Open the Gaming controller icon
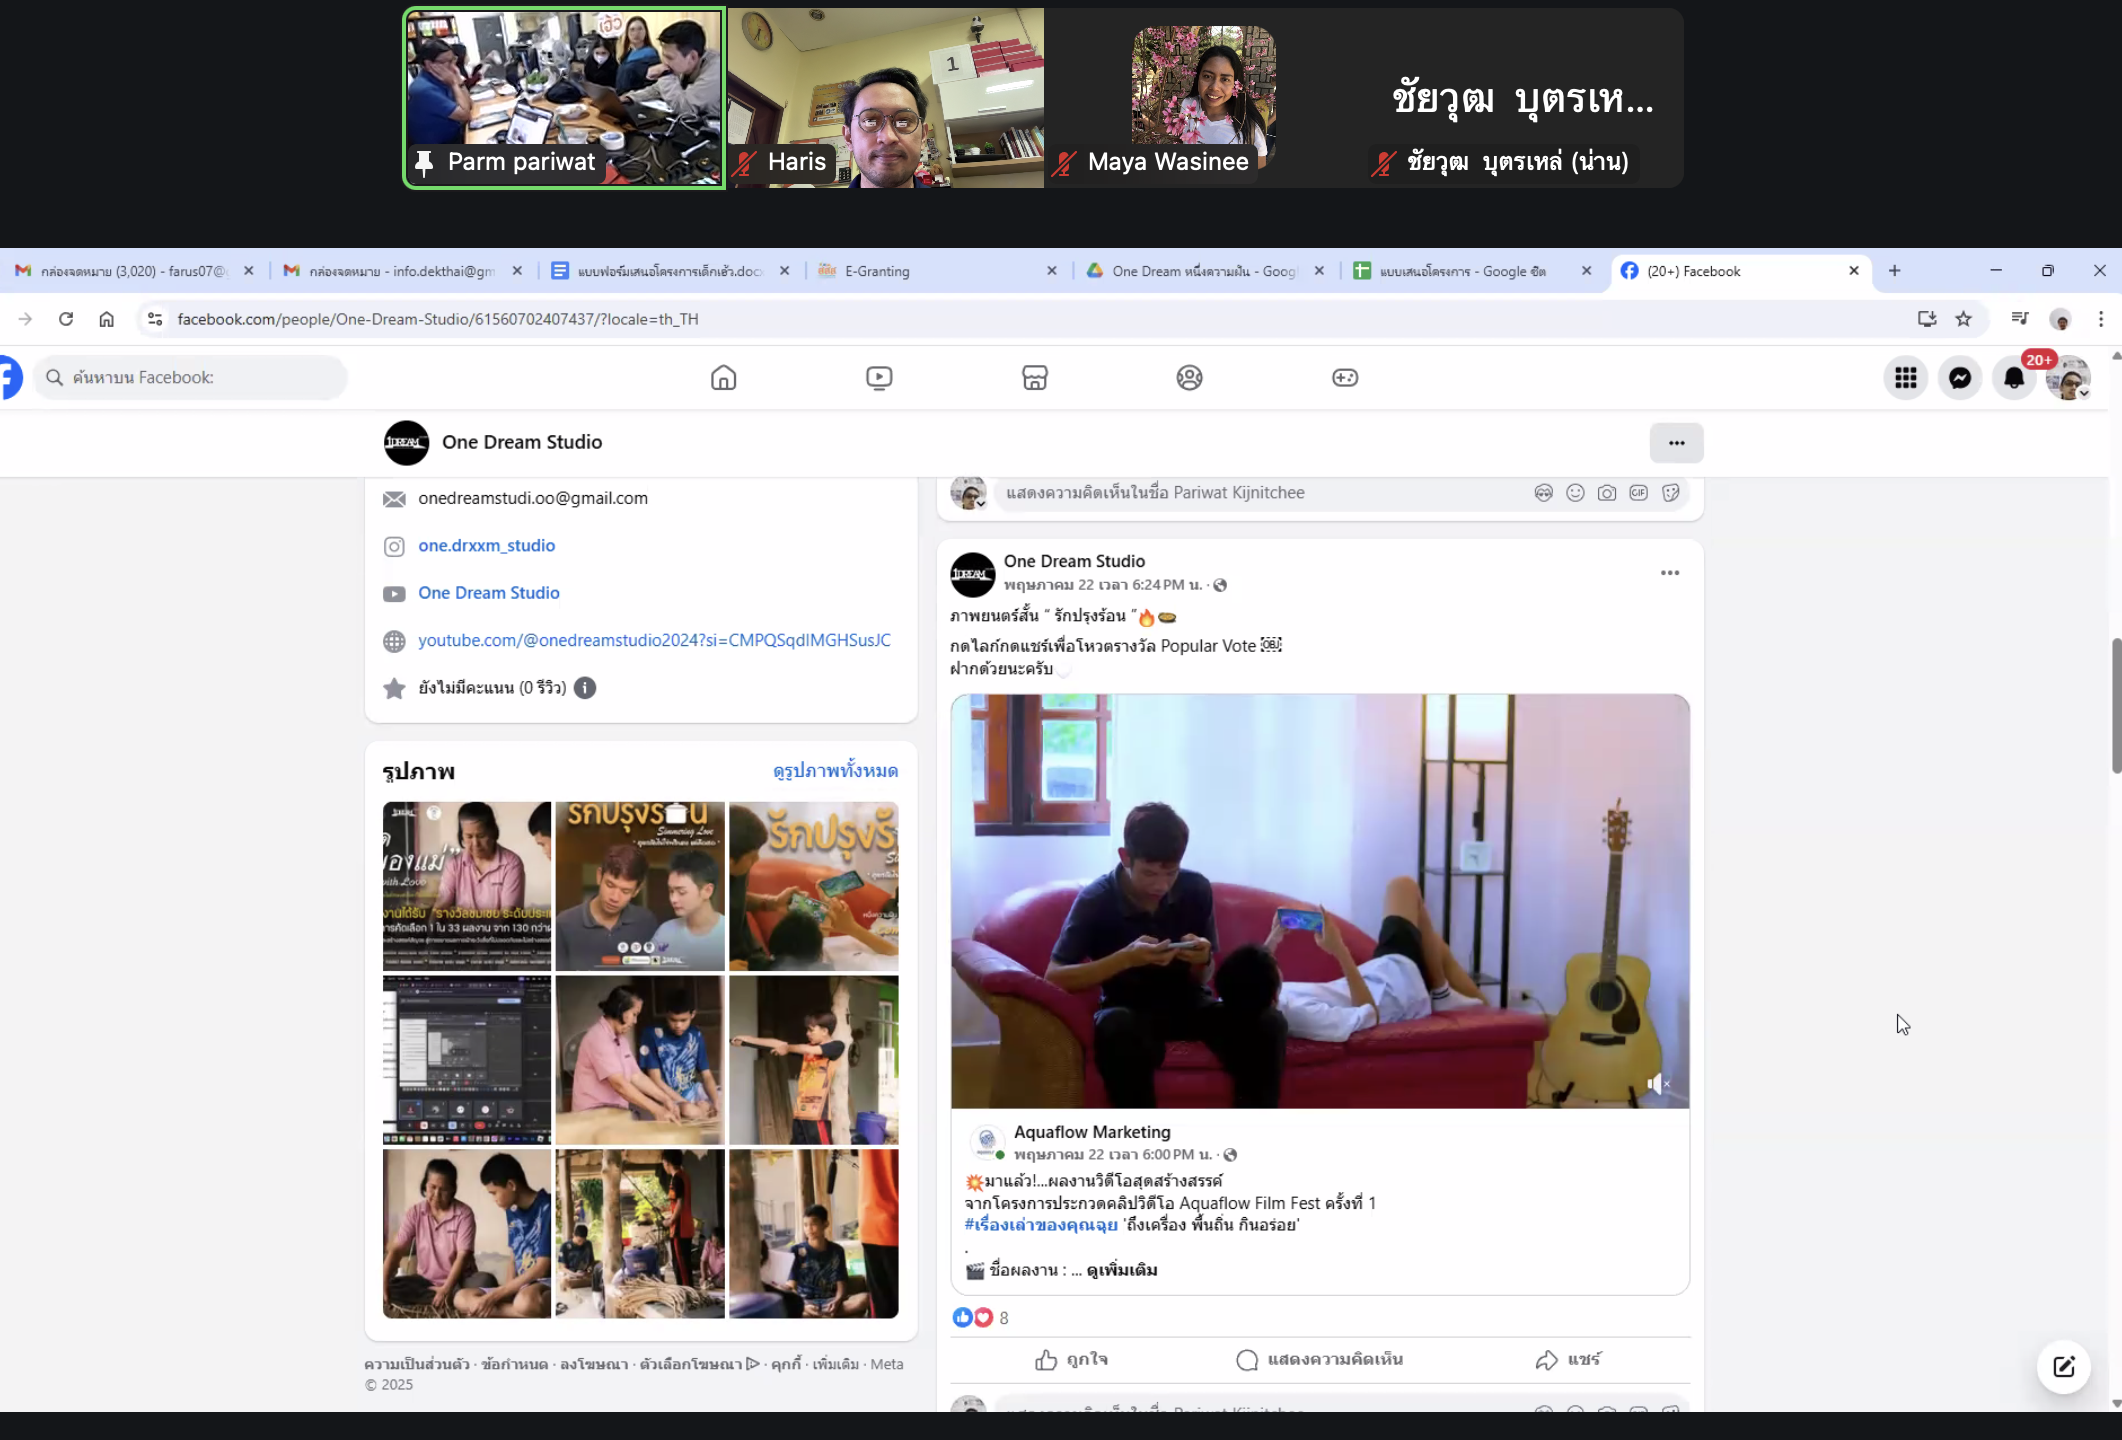Viewport: 2122px width, 1440px height. click(x=1345, y=378)
